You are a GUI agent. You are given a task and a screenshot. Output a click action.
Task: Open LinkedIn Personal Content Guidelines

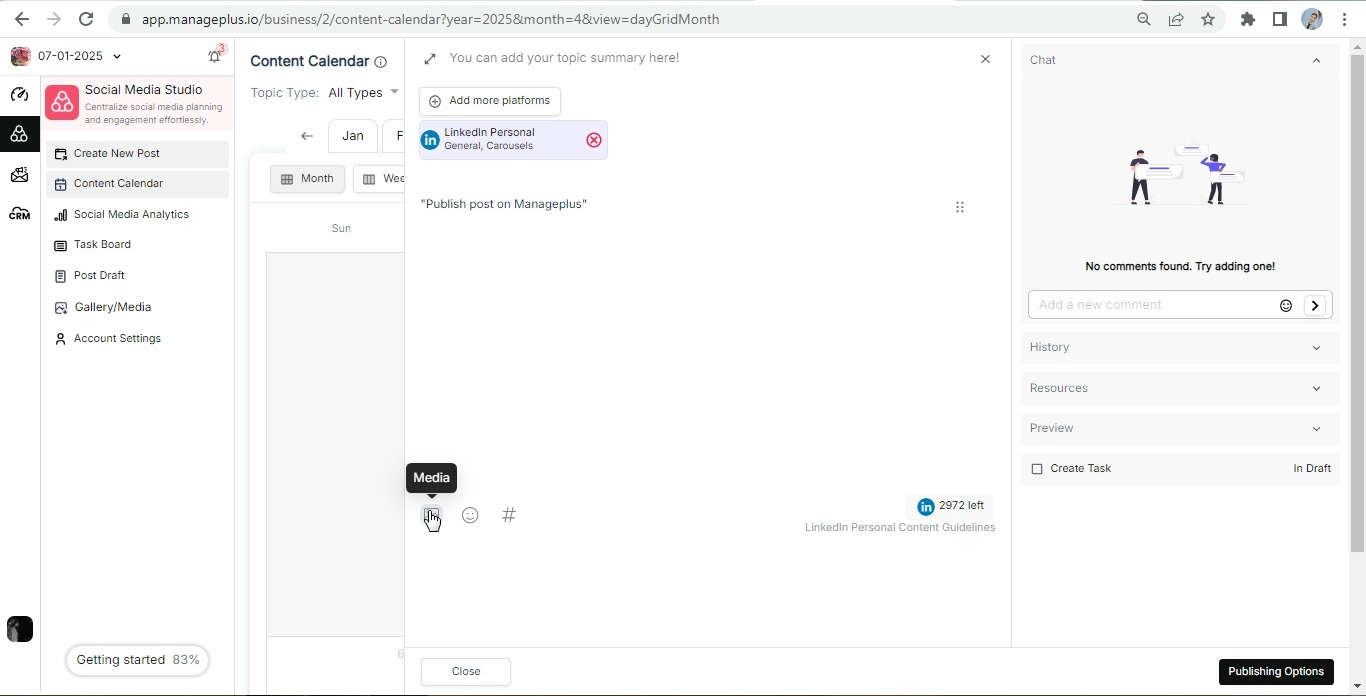pyautogui.click(x=900, y=528)
